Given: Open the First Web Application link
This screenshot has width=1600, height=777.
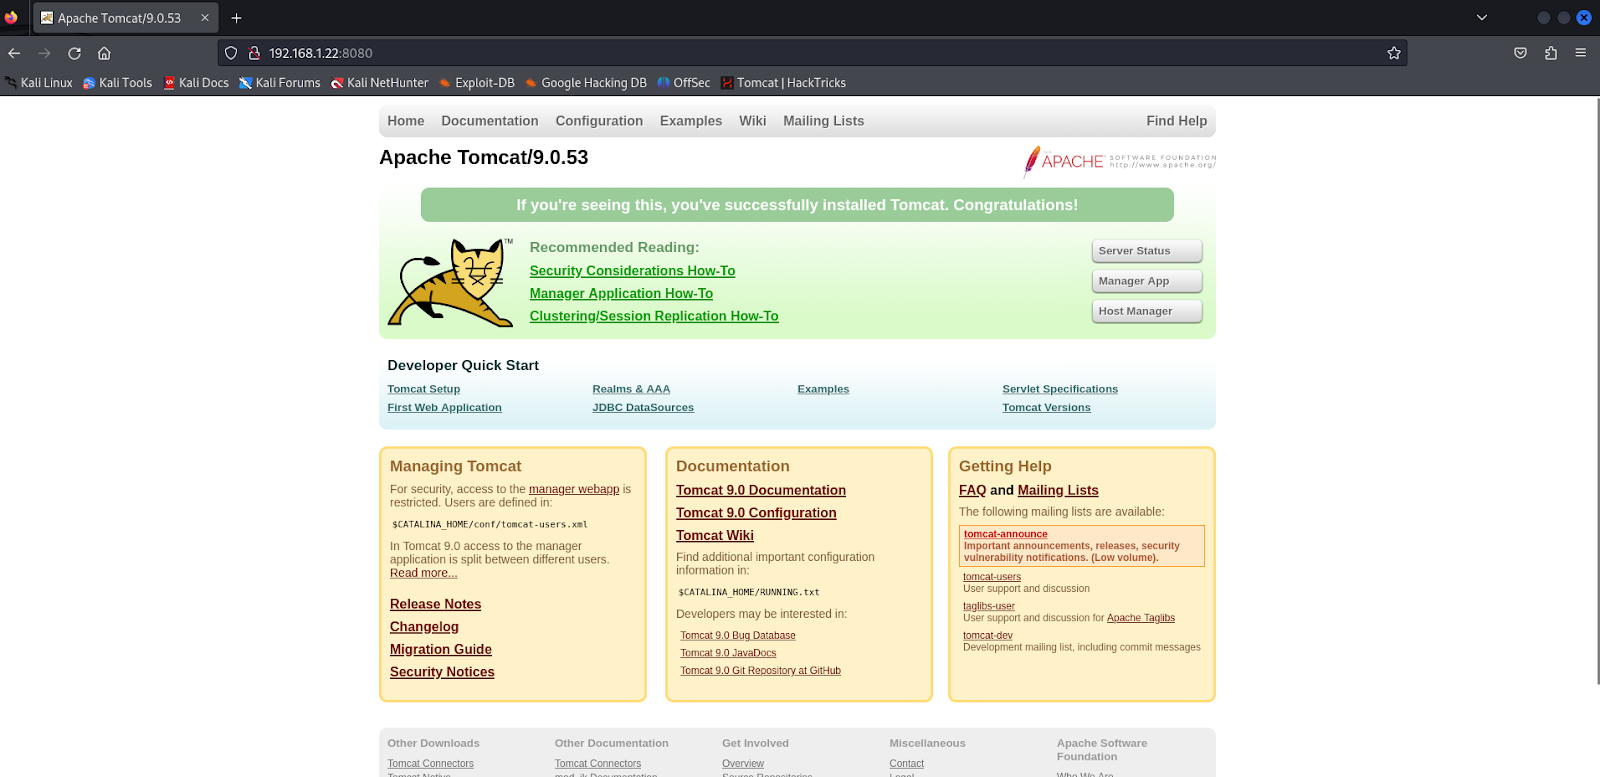Looking at the screenshot, I should coord(444,407).
